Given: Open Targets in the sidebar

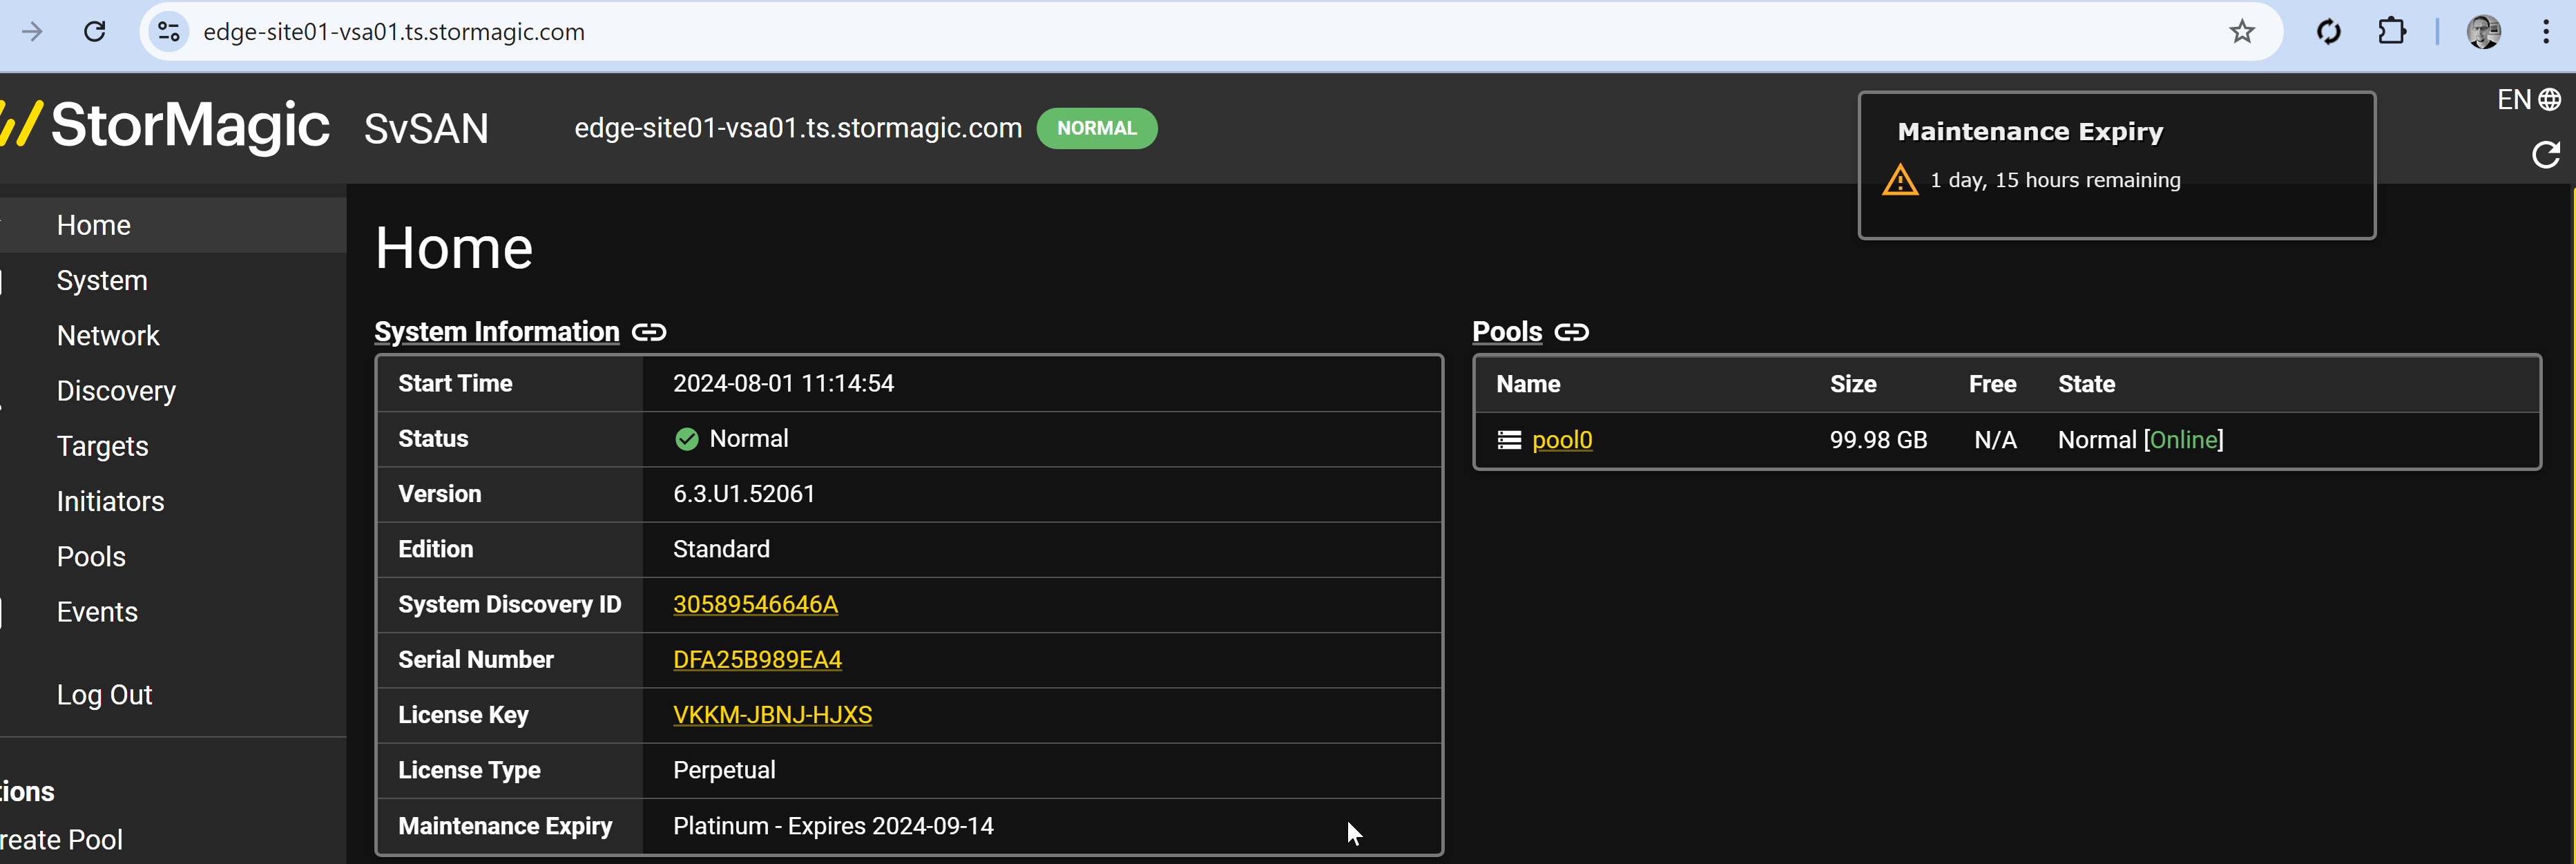Looking at the screenshot, I should tap(102, 446).
